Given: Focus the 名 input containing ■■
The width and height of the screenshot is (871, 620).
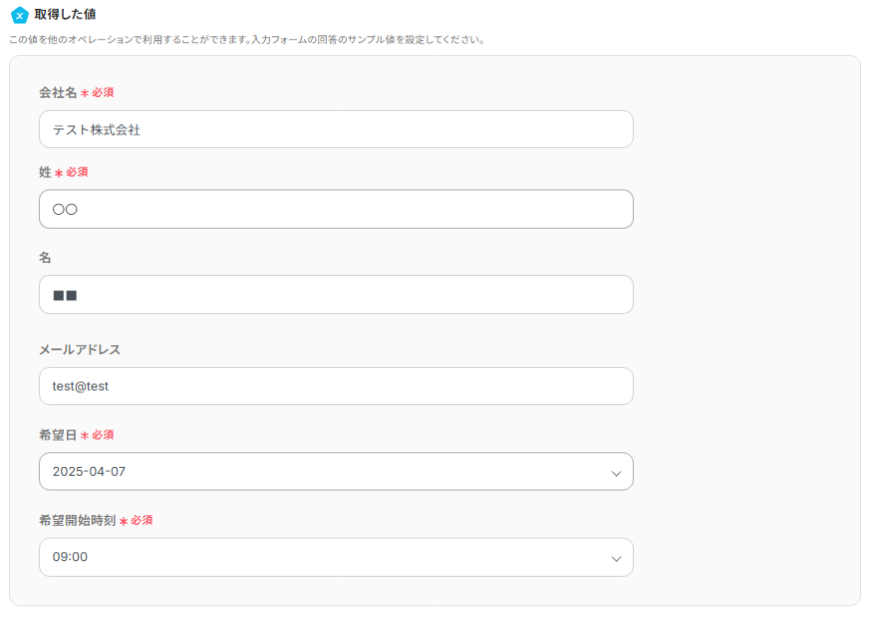Looking at the screenshot, I should coord(336,294).
